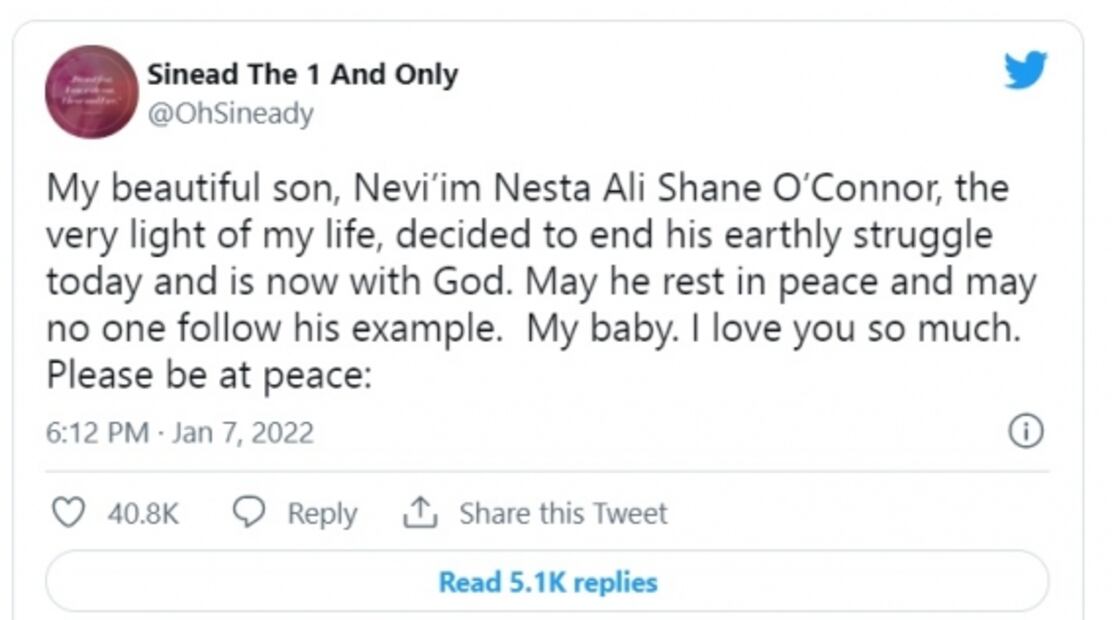Open the round profile avatar
1112x620 pixels.
(x=91, y=91)
